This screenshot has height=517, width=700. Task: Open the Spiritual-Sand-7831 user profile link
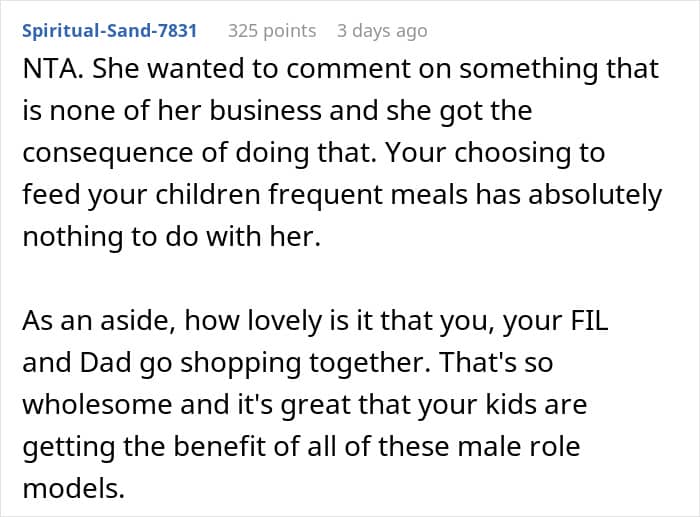(109, 31)
